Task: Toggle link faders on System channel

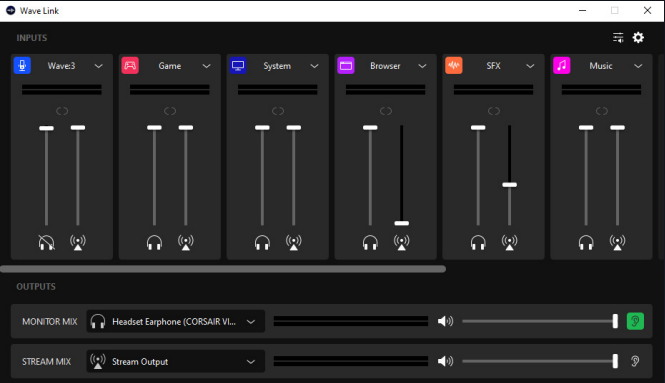Action: point(278,111)
